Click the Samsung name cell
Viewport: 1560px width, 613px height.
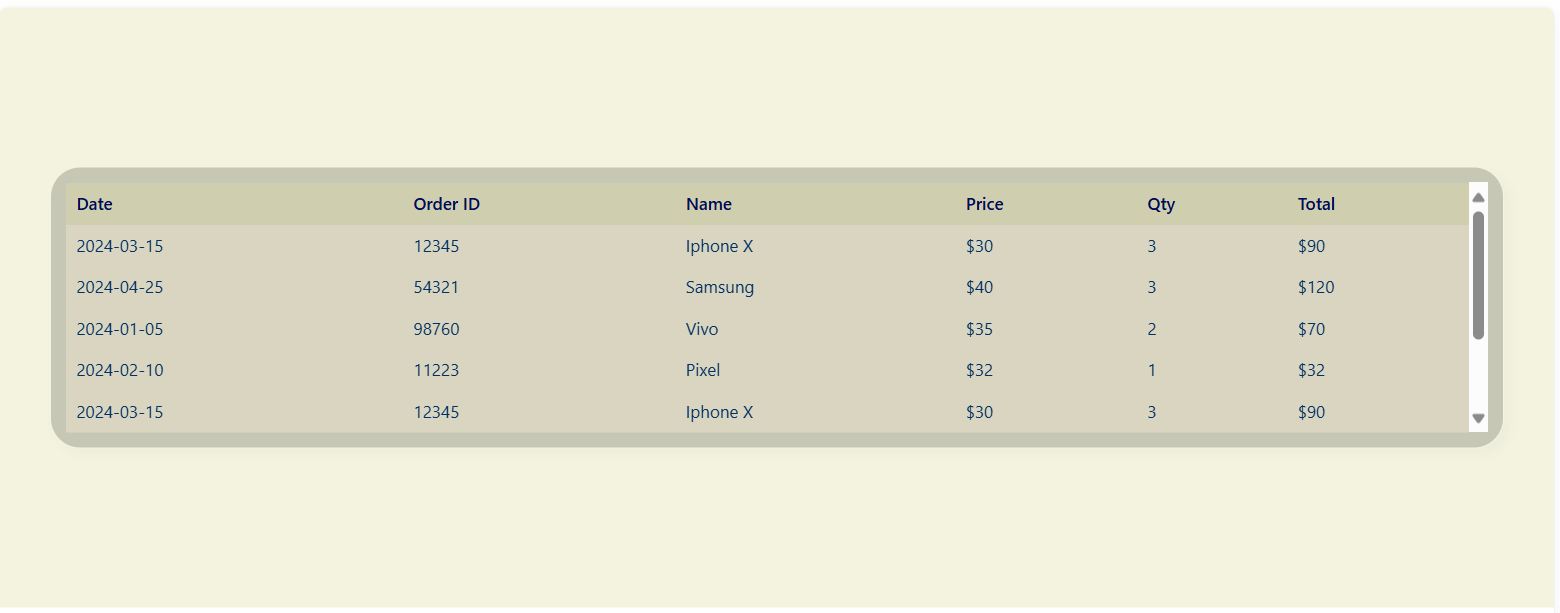(720, 288)
